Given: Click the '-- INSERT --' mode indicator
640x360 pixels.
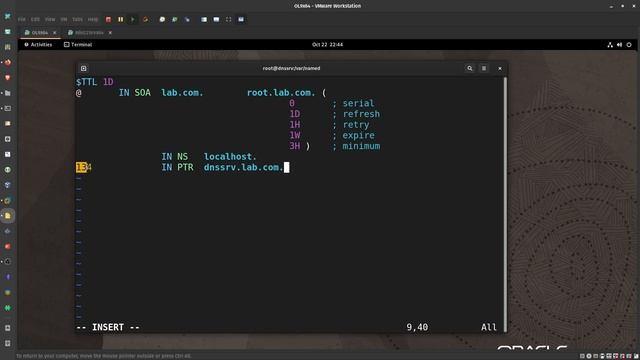Looking at the screenshot, I should 108,327.
